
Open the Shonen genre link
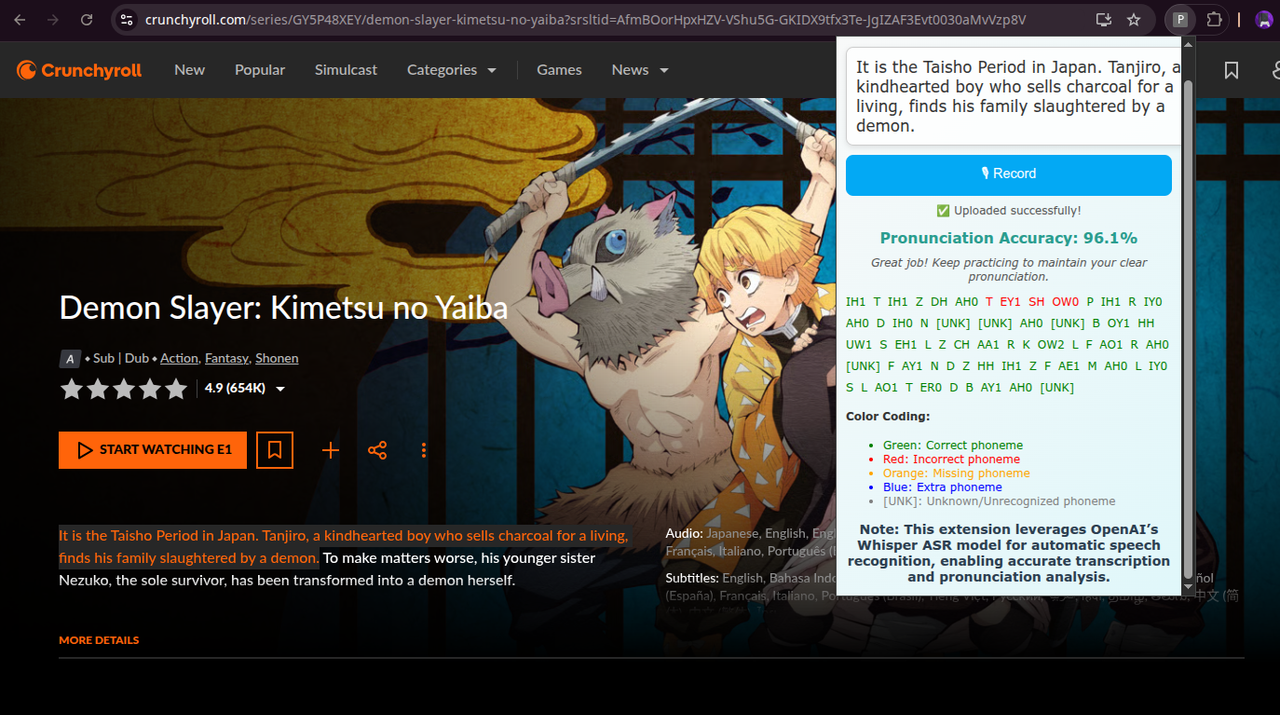(x=277, y=358)
